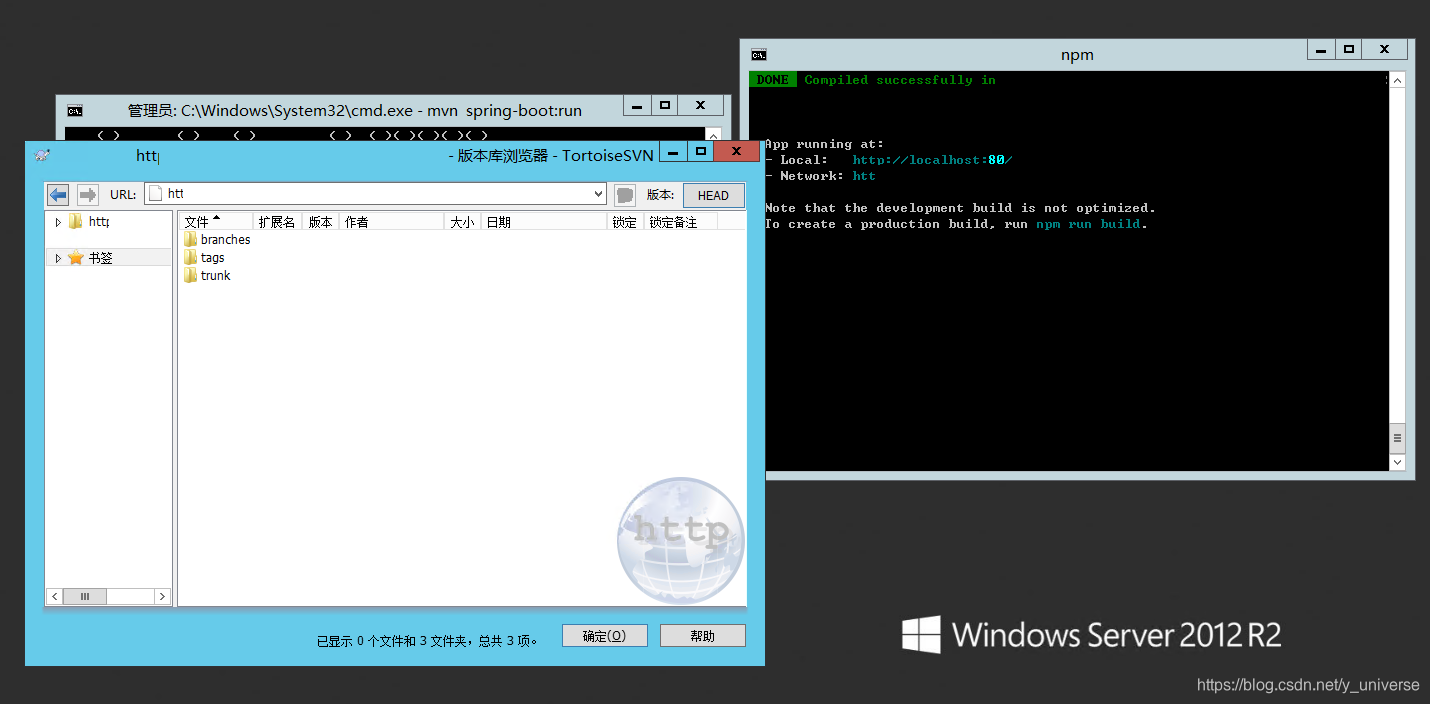The height and width of the screenshot is (704, 1430).
Task: Minimize the npm window
Action: 1321,49
